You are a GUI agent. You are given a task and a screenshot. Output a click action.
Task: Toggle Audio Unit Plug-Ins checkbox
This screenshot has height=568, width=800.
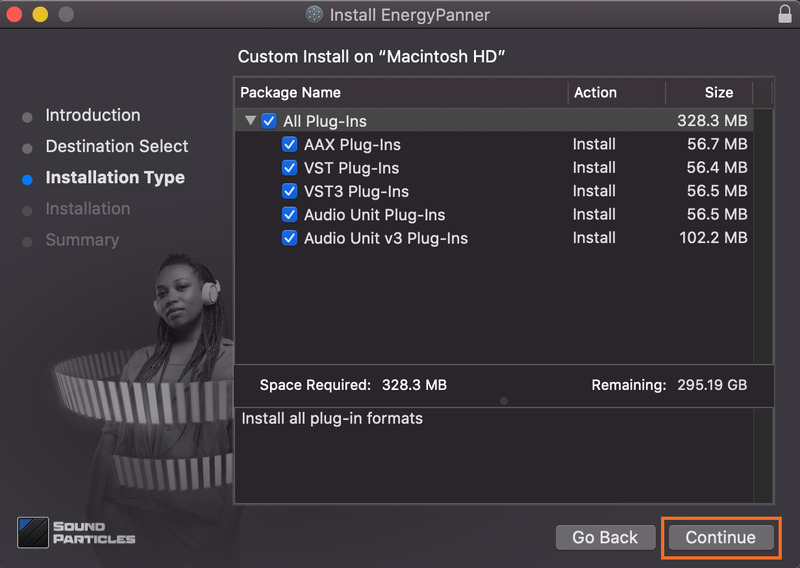(x=290, y=215)
